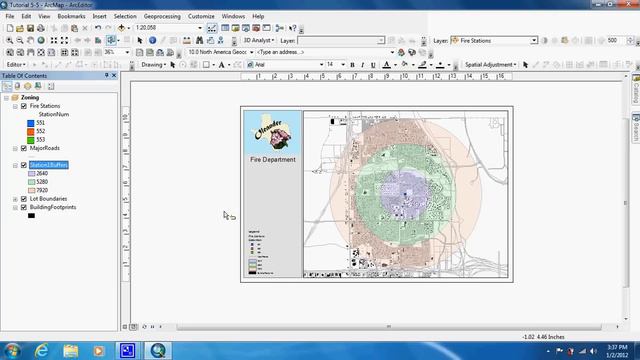Apply Bold text formatting
640x360 pixels.
click(352, 65)
